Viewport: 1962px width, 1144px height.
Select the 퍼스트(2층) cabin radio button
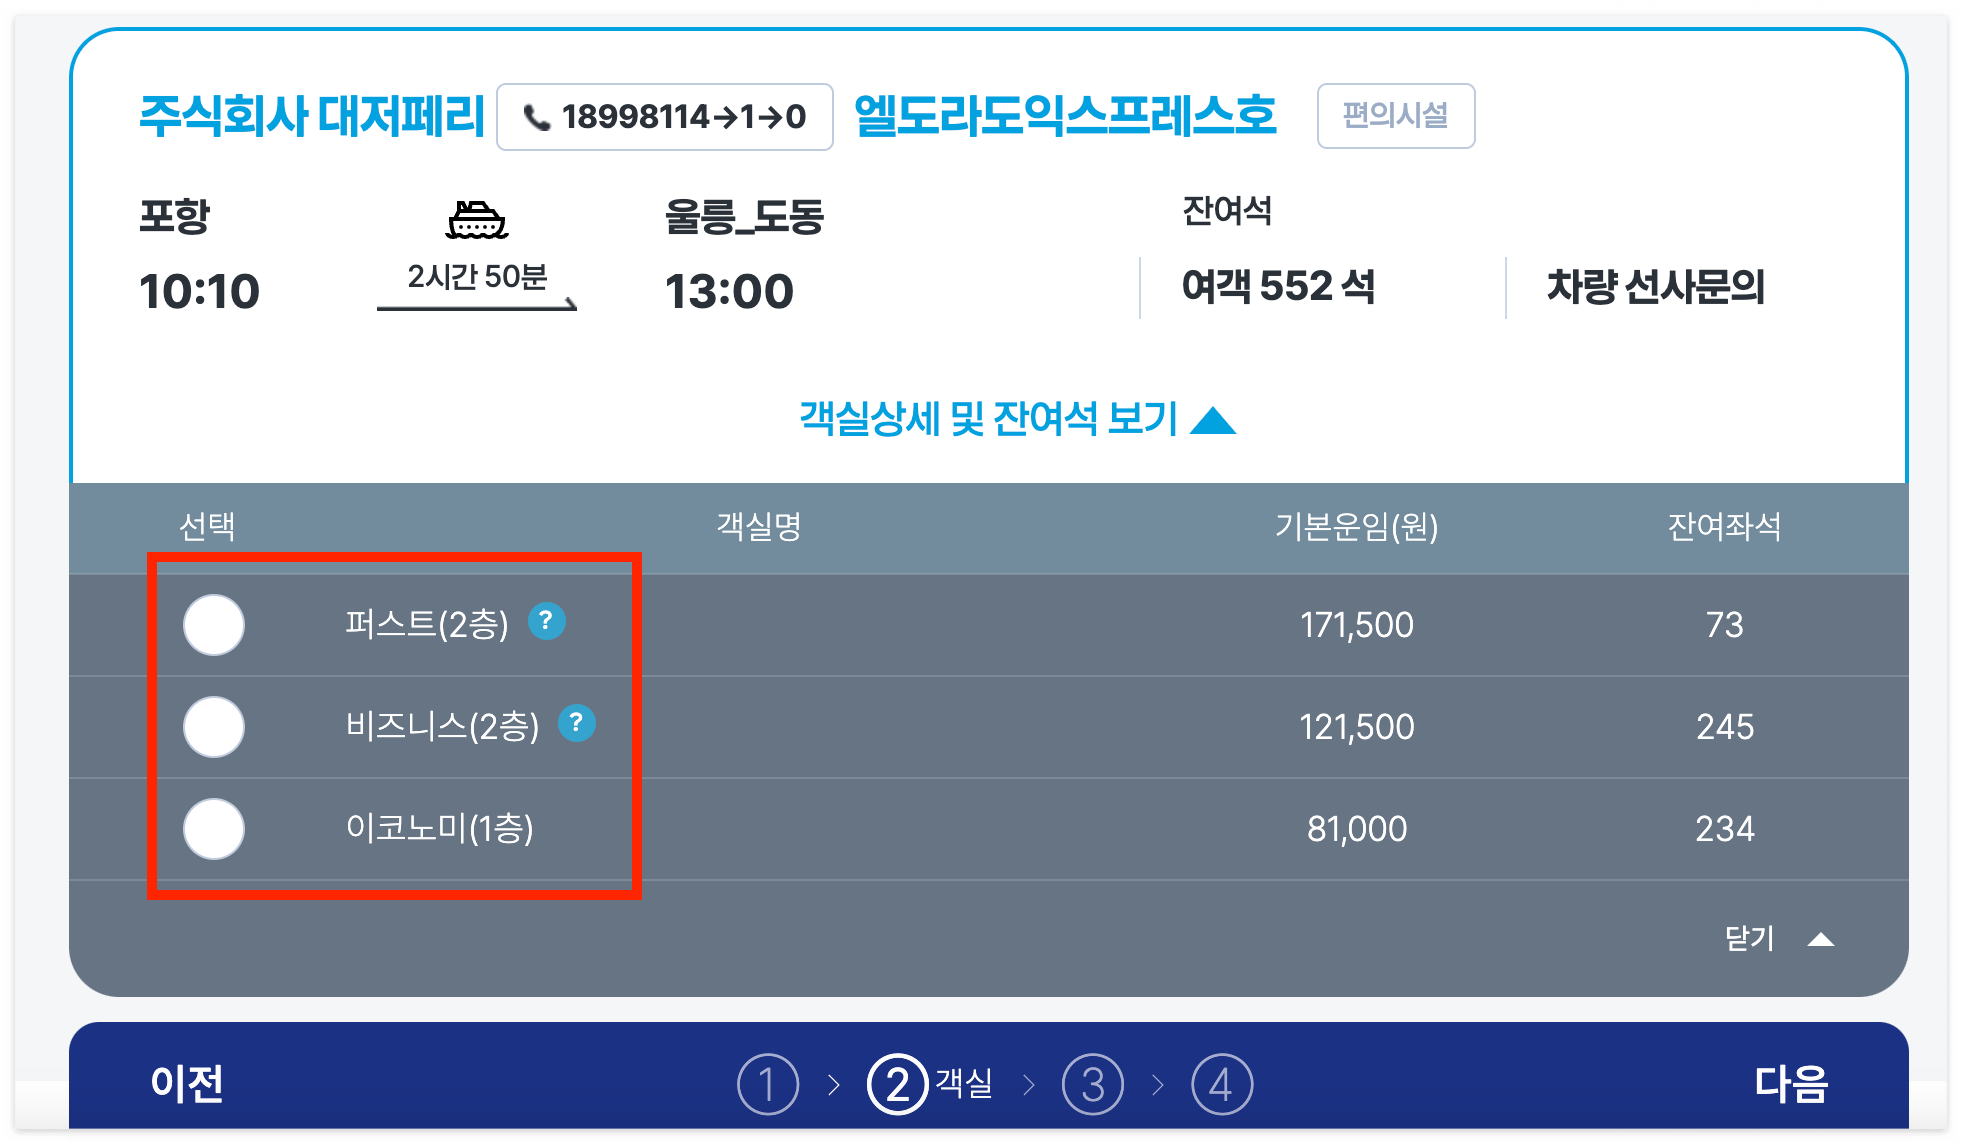coord(213,625)
